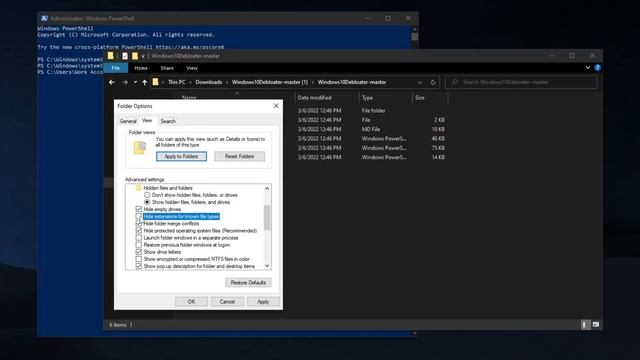The image size is (640, 360).
Task: Click the Apply button in Folder Options
Action: click(263, 302)
